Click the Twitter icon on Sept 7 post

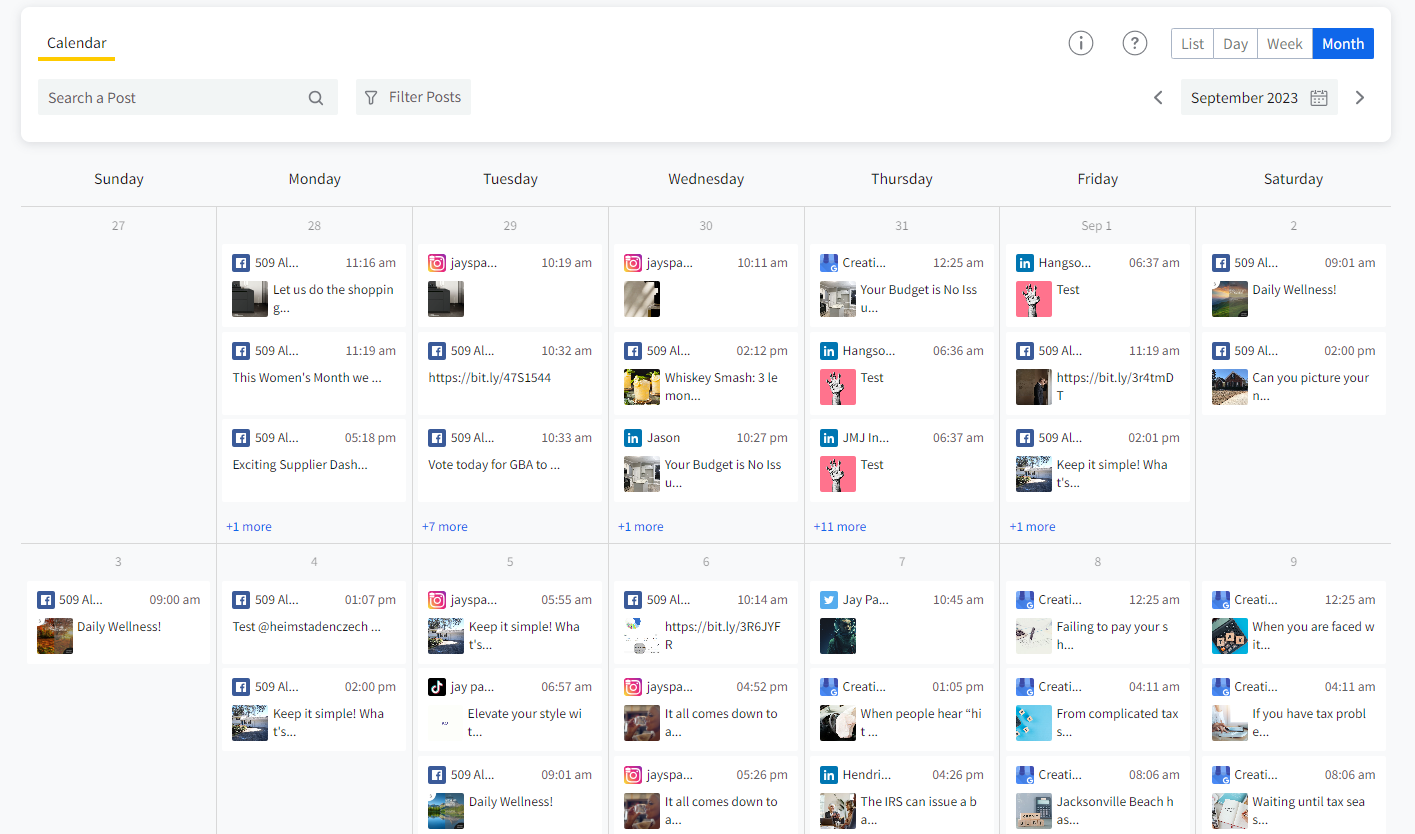tap(828, 600)
